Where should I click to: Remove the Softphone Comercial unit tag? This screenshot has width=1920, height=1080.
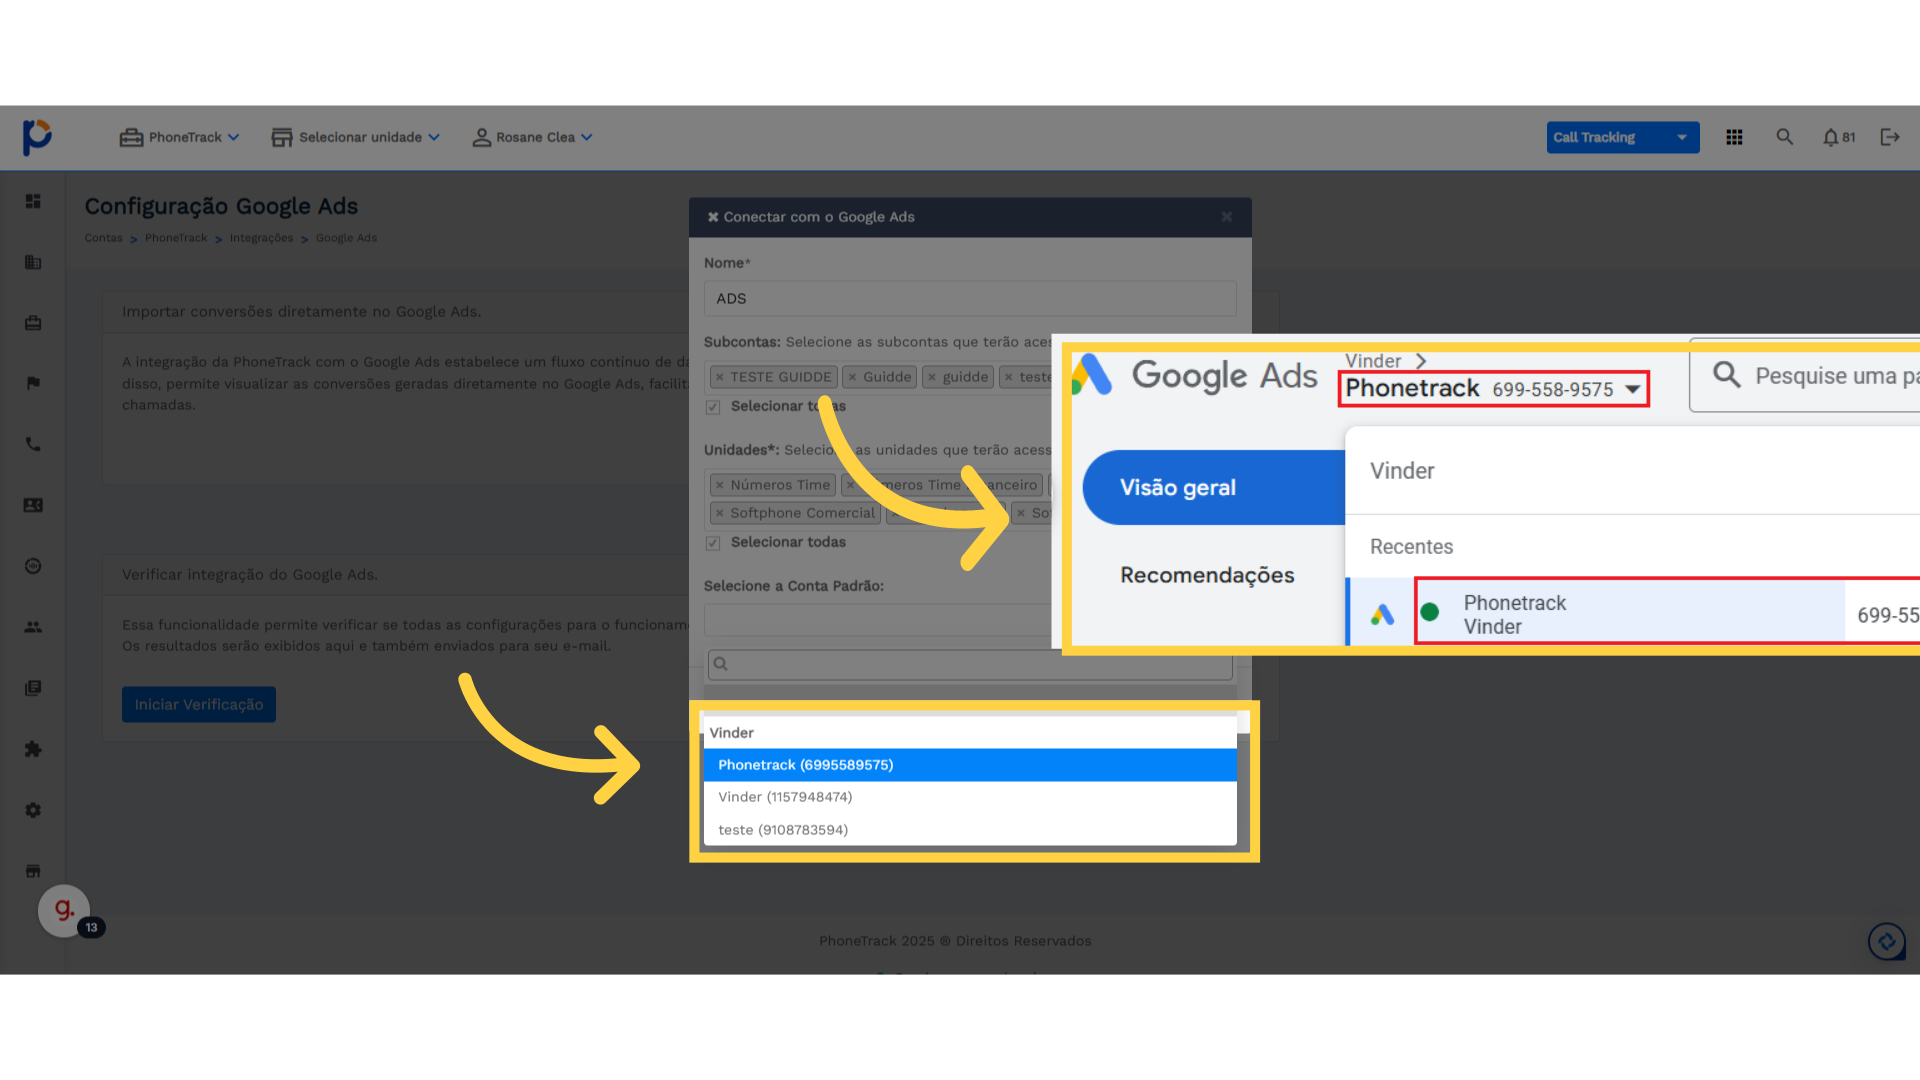719,513
